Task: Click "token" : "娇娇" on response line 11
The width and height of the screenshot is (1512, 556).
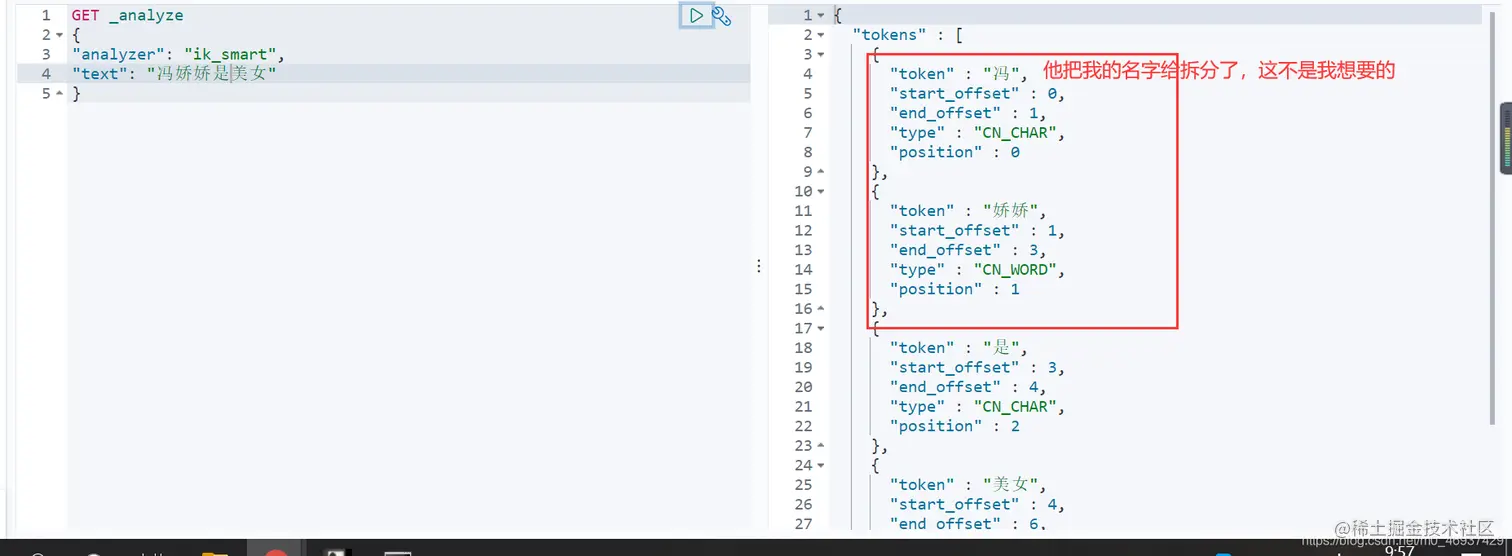Action: (x=968, y=211)
